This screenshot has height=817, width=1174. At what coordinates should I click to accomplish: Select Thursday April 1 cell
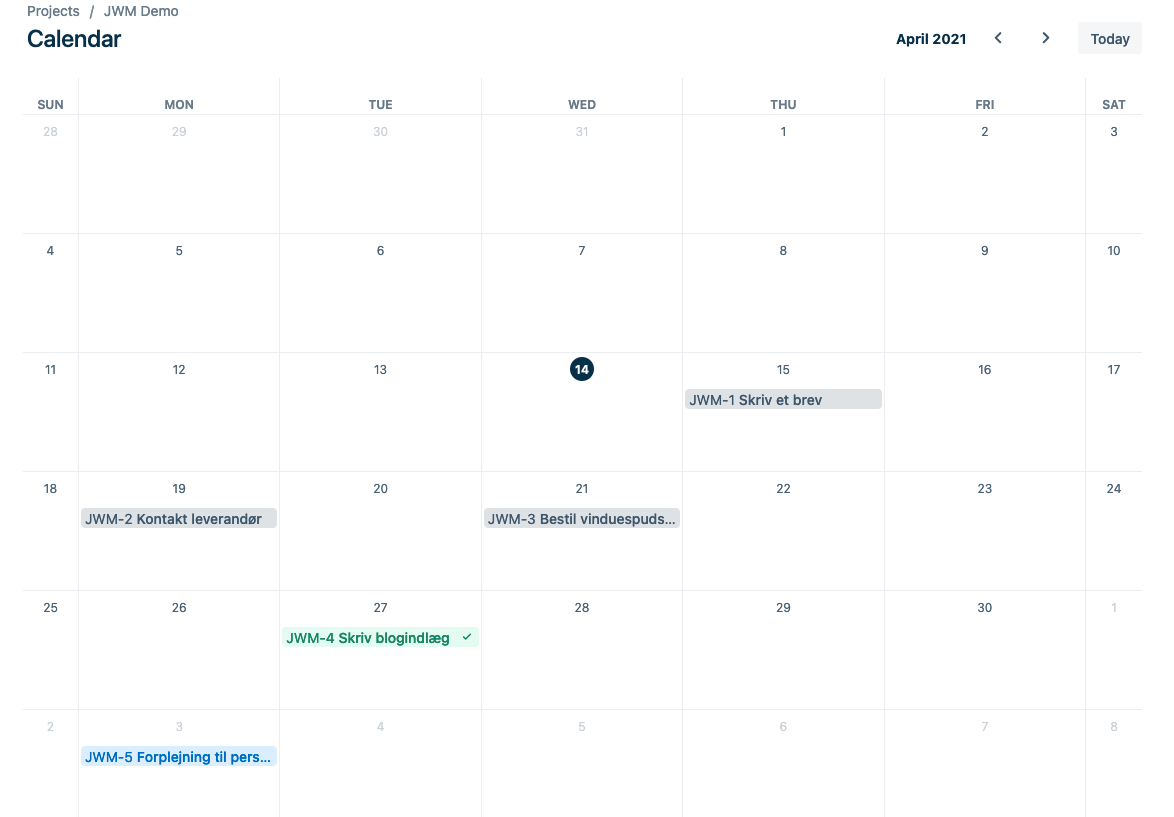[x=783, y=175]
